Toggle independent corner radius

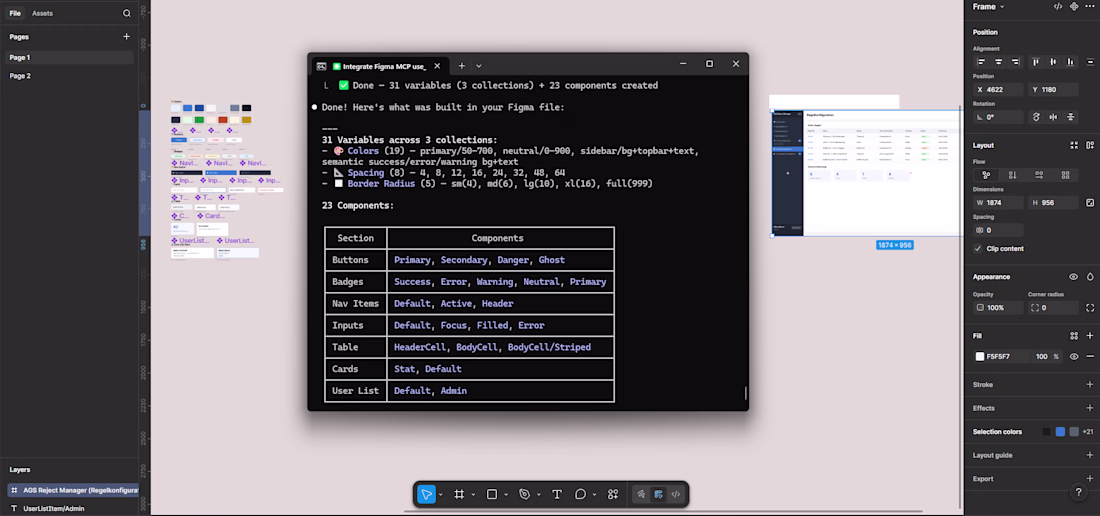[1089, 308]
